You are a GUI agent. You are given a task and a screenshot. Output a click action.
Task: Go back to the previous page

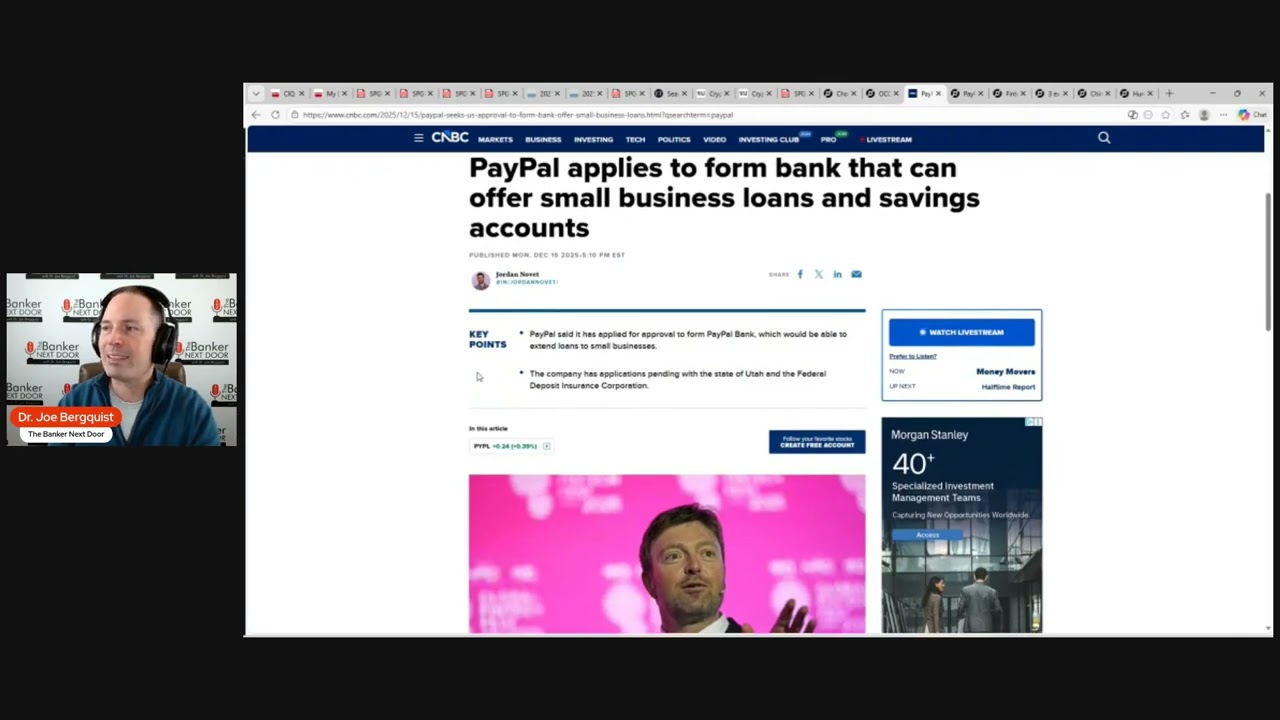[x=256, y=115]
